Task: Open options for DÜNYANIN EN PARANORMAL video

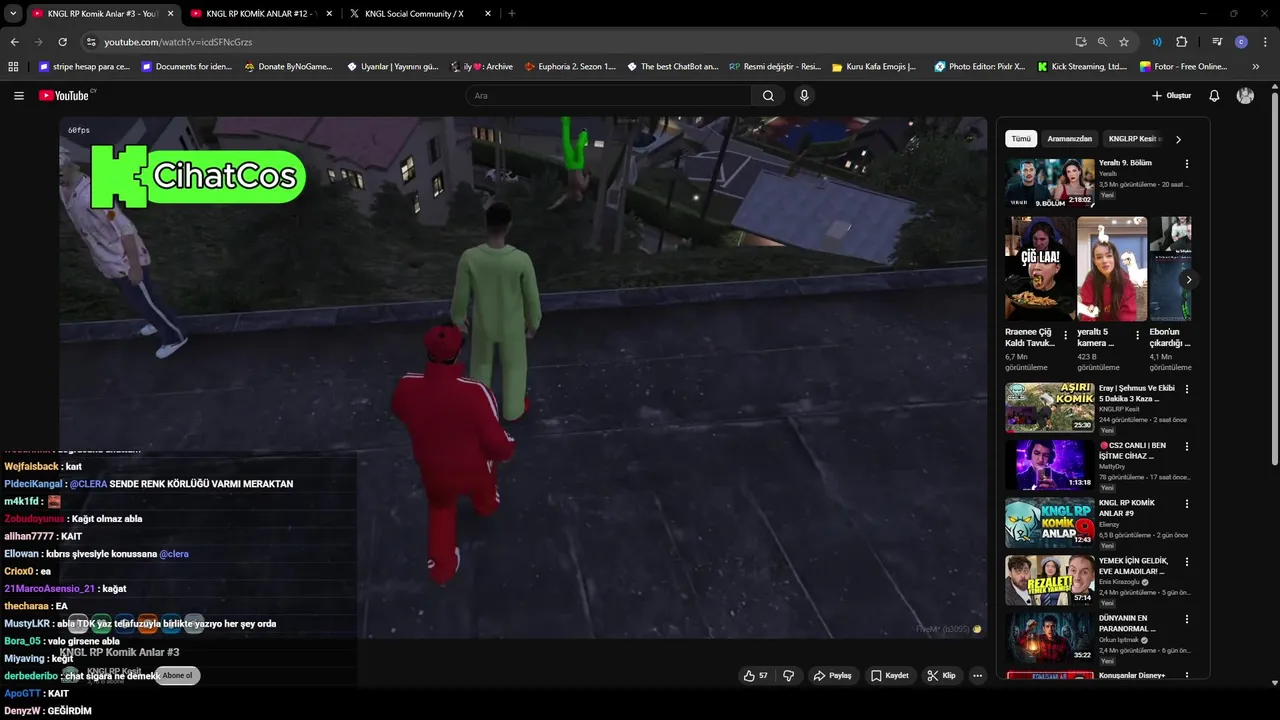Action: tap(1187, 619)
